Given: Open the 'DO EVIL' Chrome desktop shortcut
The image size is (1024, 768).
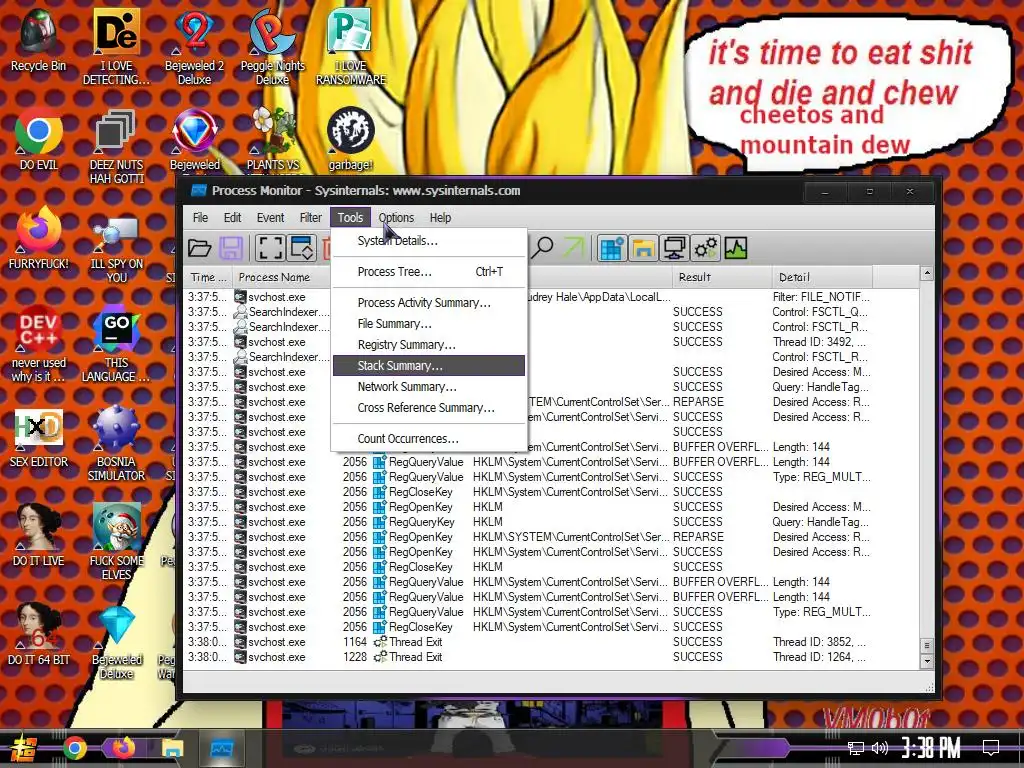Looking at the screenshot, I should 39,140.
